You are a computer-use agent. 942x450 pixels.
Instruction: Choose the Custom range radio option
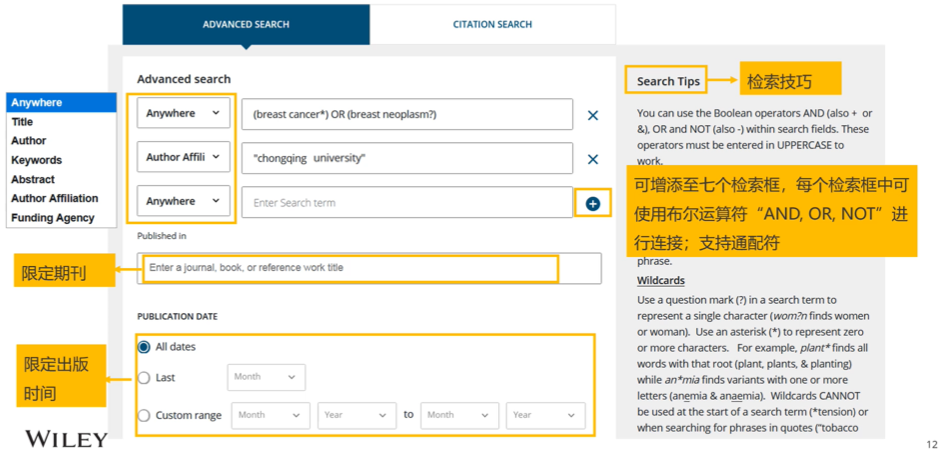tap(144, 415)
